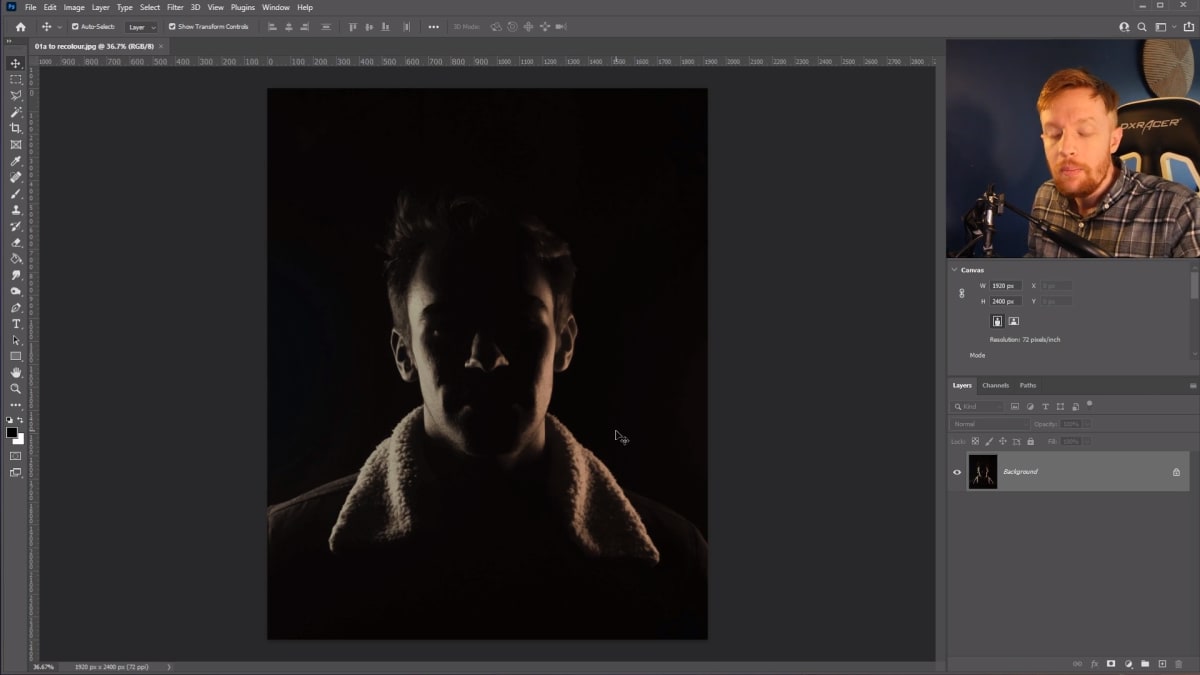The width and height of the screenshot is (1200, 675).
Task: Pick the Eyedropper tool
Action: pyautogui.click(x=15, y=161)
